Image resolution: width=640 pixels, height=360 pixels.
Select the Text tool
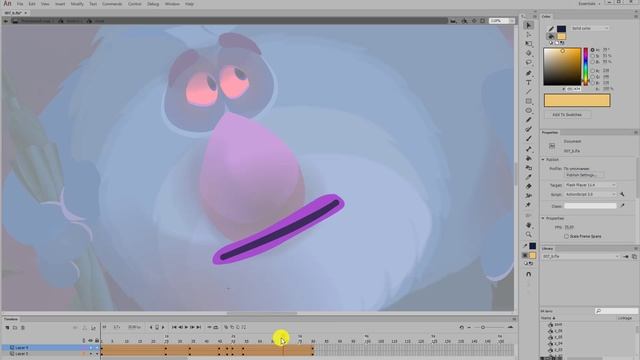tap(529, 82)
